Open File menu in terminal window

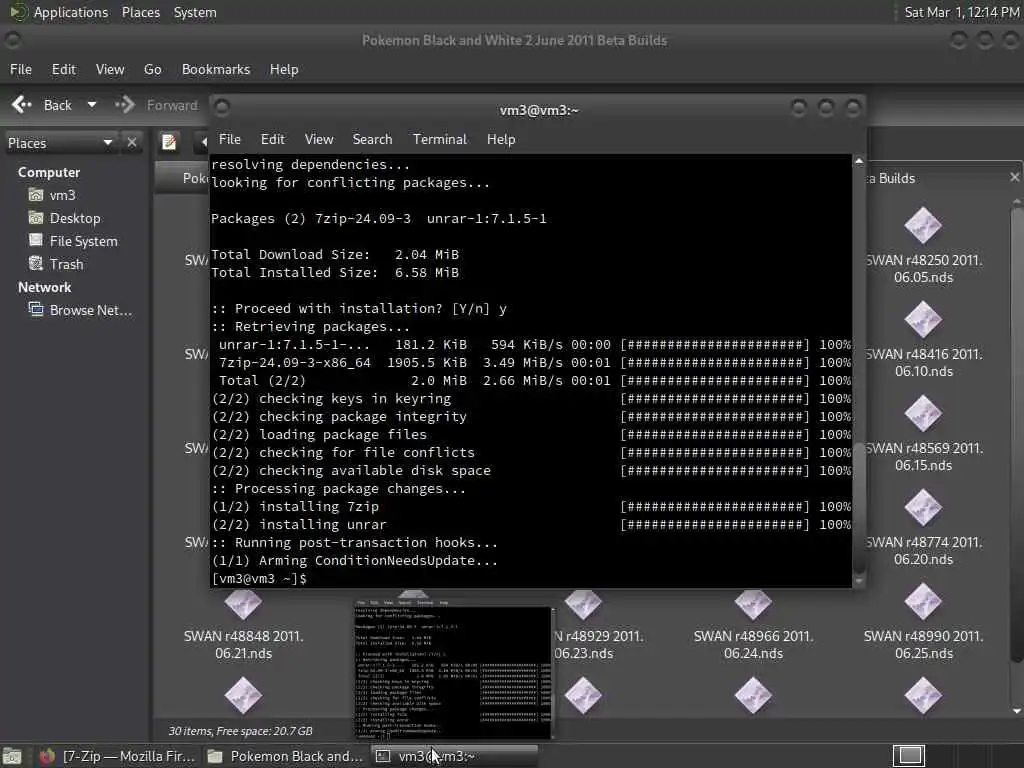click(229, 139)
